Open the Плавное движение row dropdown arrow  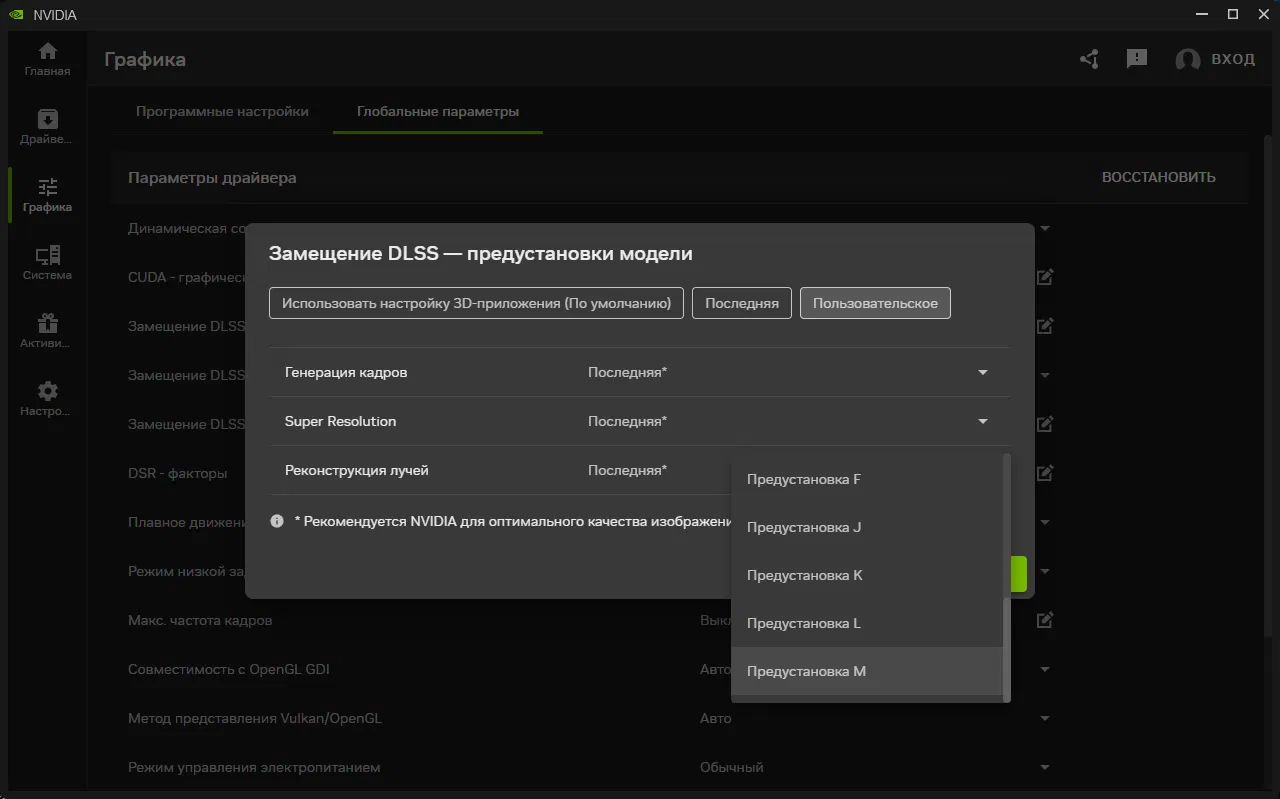coord(1045,522)
